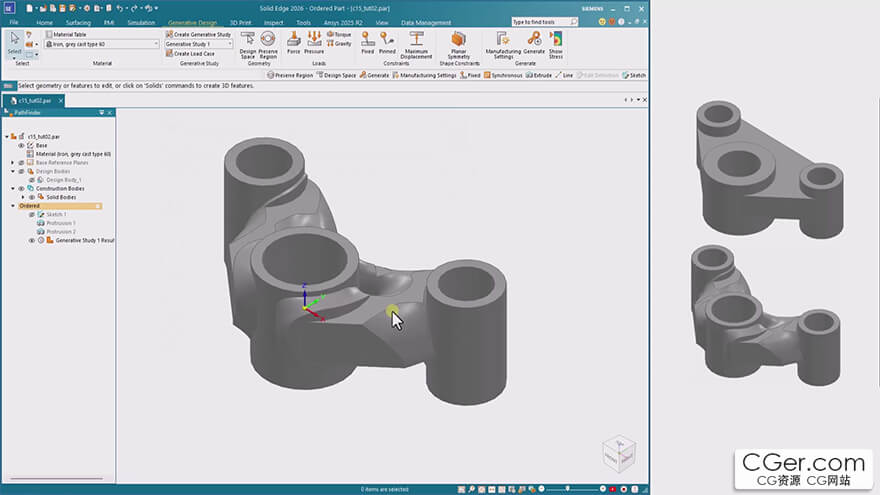Image resolution: width=880 pixels, height=495 pixels.
Task: Choose the Pressure load tool
Action: (x=314, y=38)
